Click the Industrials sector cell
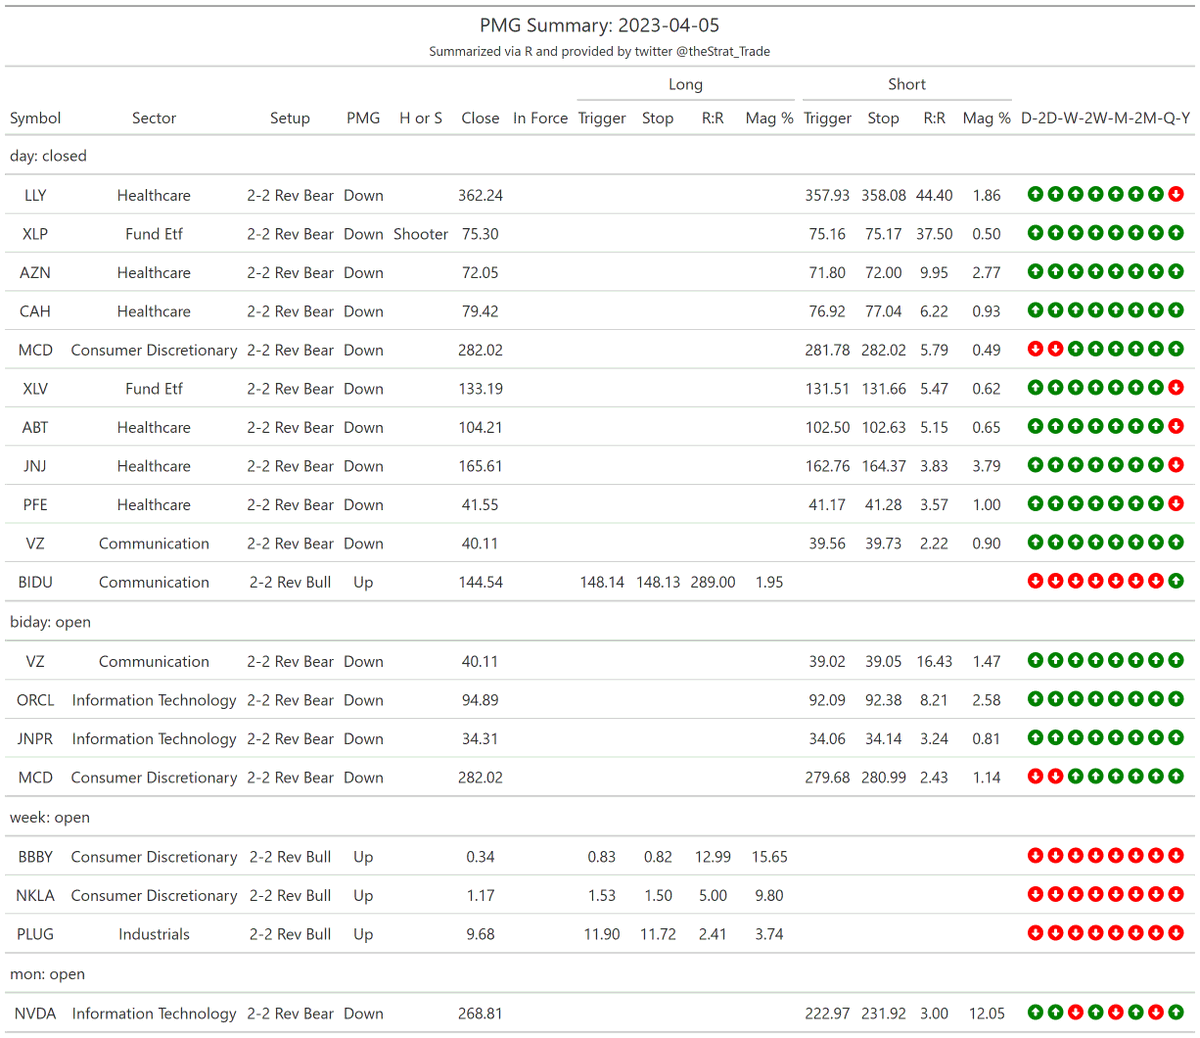 click(154, 934)
